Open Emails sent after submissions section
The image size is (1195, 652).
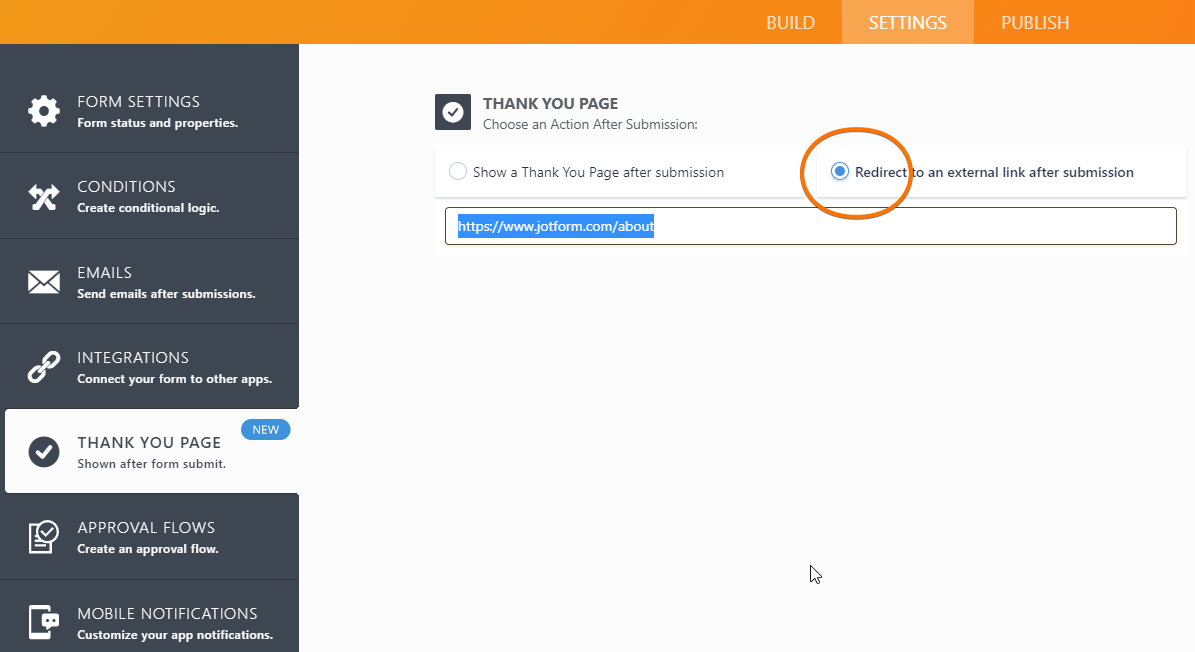[x=165, y=293]
